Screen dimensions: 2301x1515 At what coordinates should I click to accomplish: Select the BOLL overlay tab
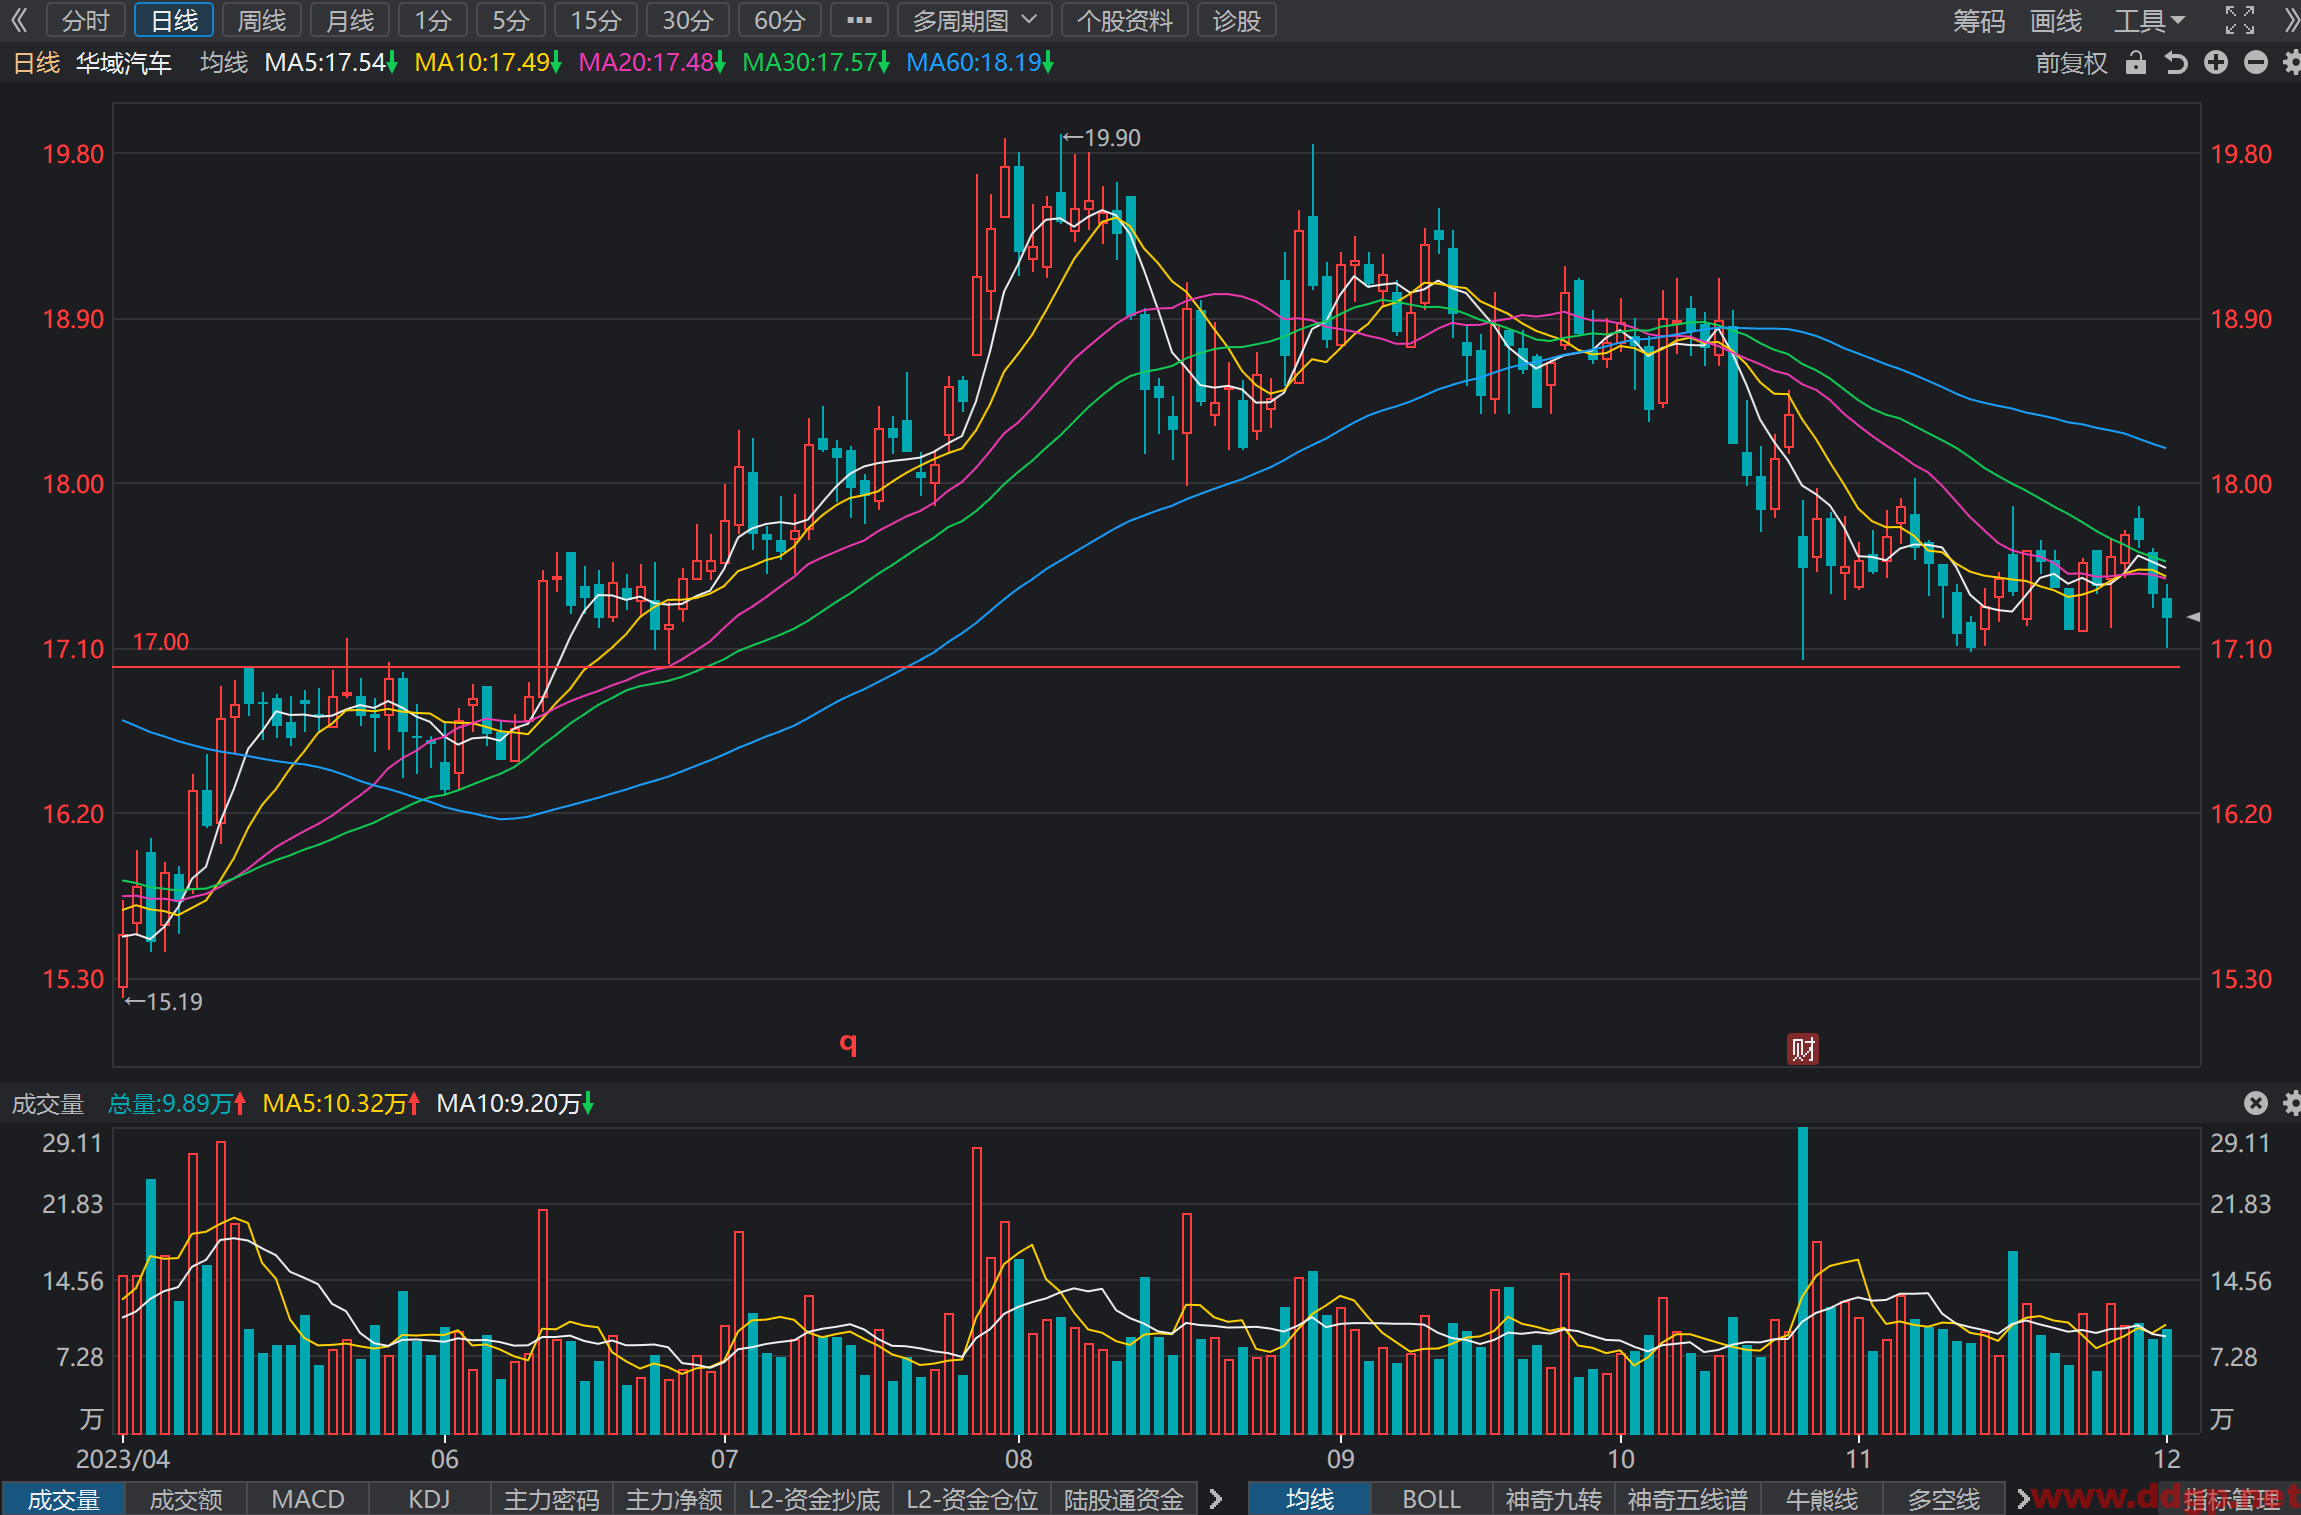coord(1431,1499)
